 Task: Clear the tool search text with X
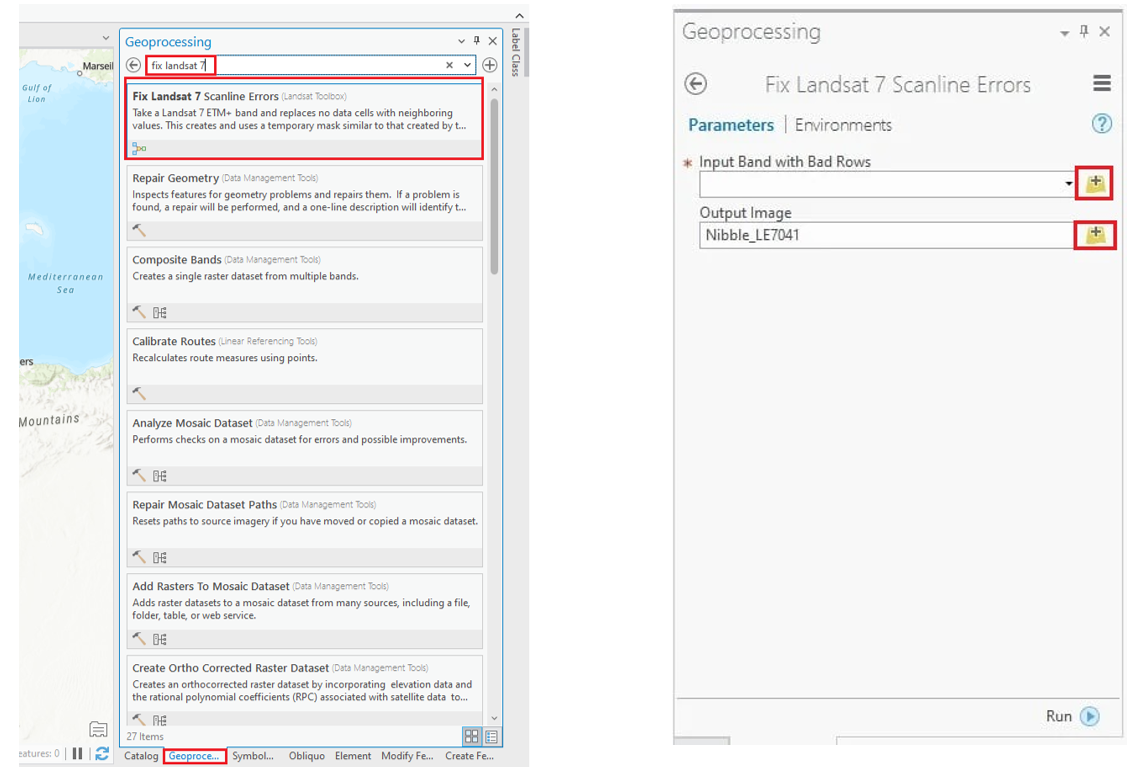point(449,65)
